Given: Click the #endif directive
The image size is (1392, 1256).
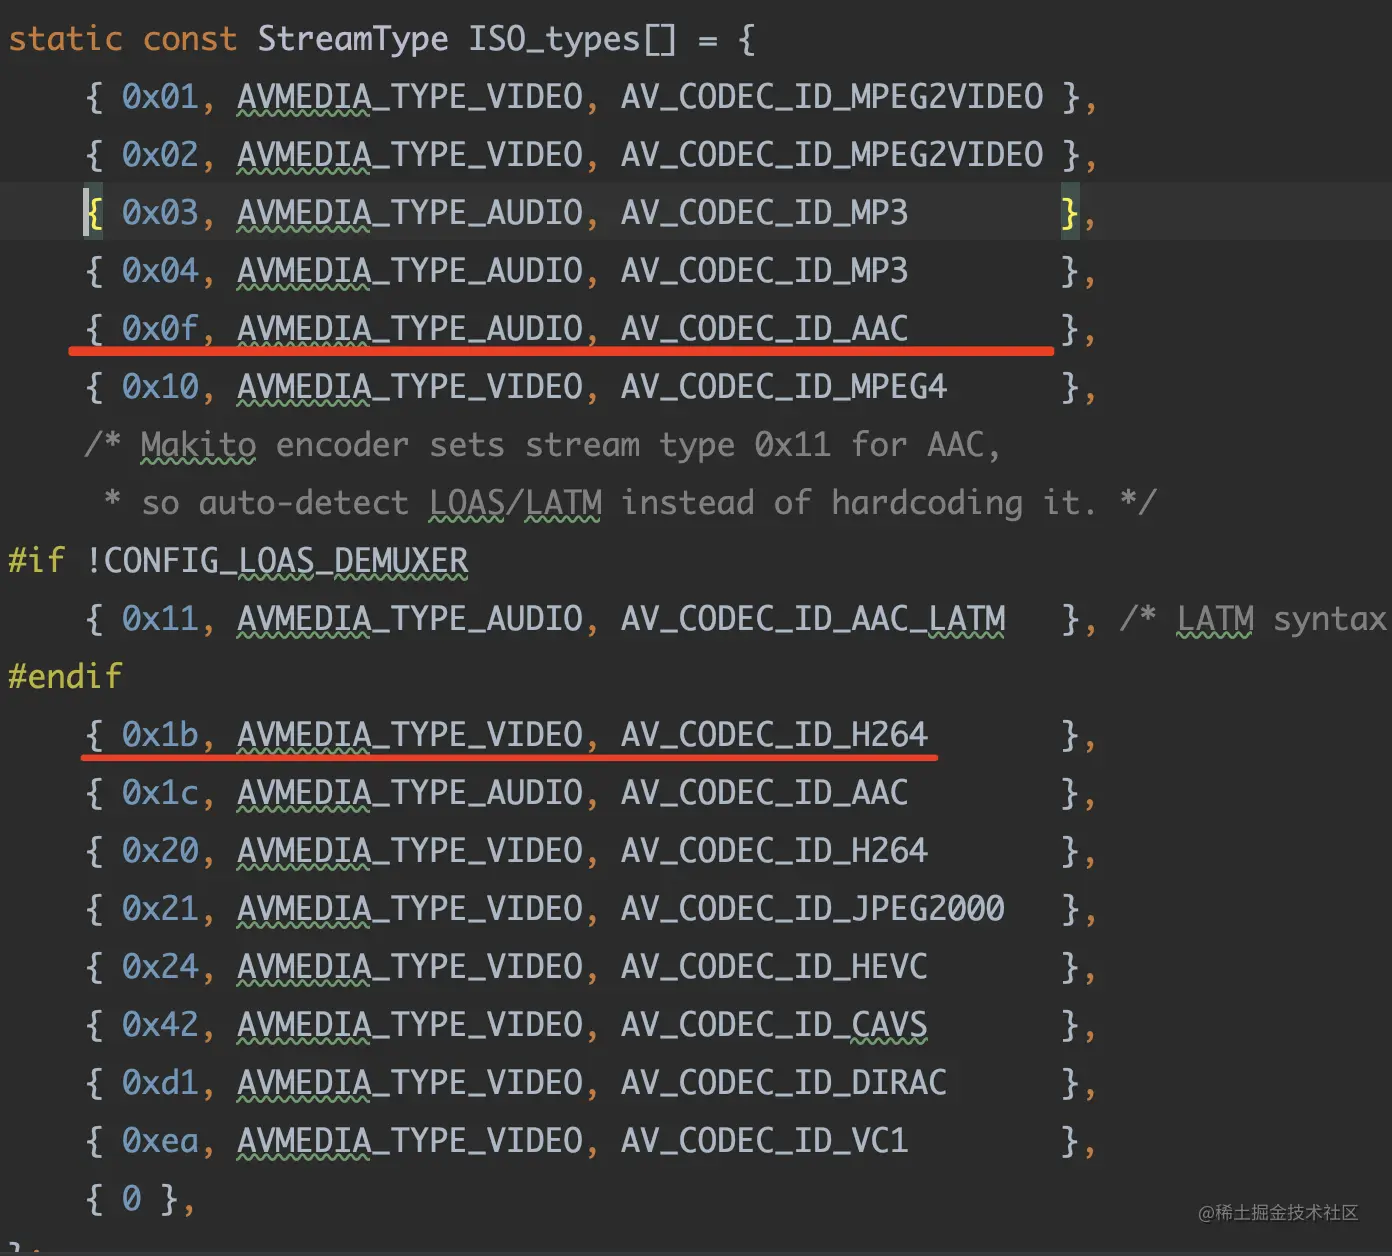Looking at the screenshot, I should pos(66,677).
